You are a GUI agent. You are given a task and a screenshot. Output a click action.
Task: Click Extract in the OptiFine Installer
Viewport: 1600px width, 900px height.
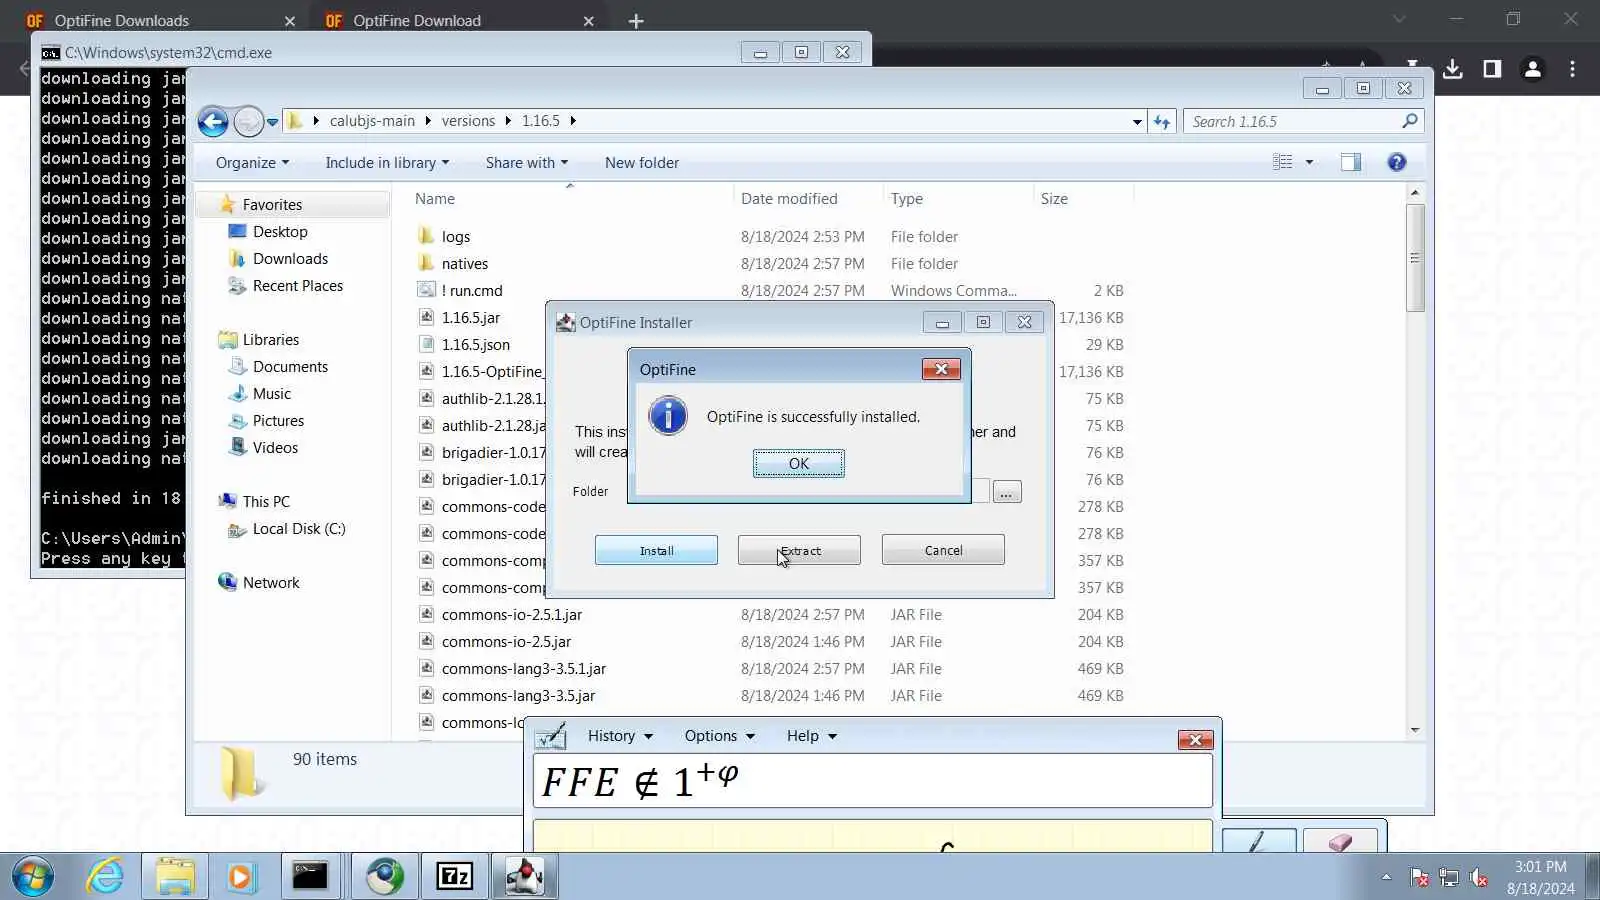tap(799, 550)
